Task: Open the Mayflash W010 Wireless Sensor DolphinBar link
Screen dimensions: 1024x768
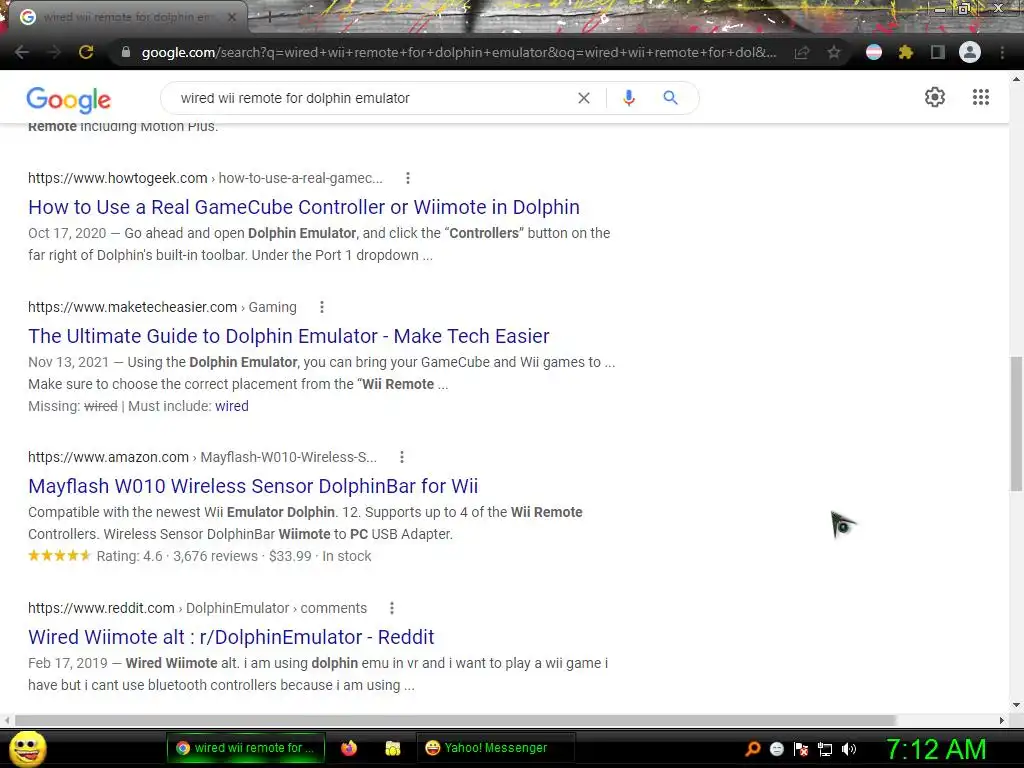Action: [x=253, y=486]
